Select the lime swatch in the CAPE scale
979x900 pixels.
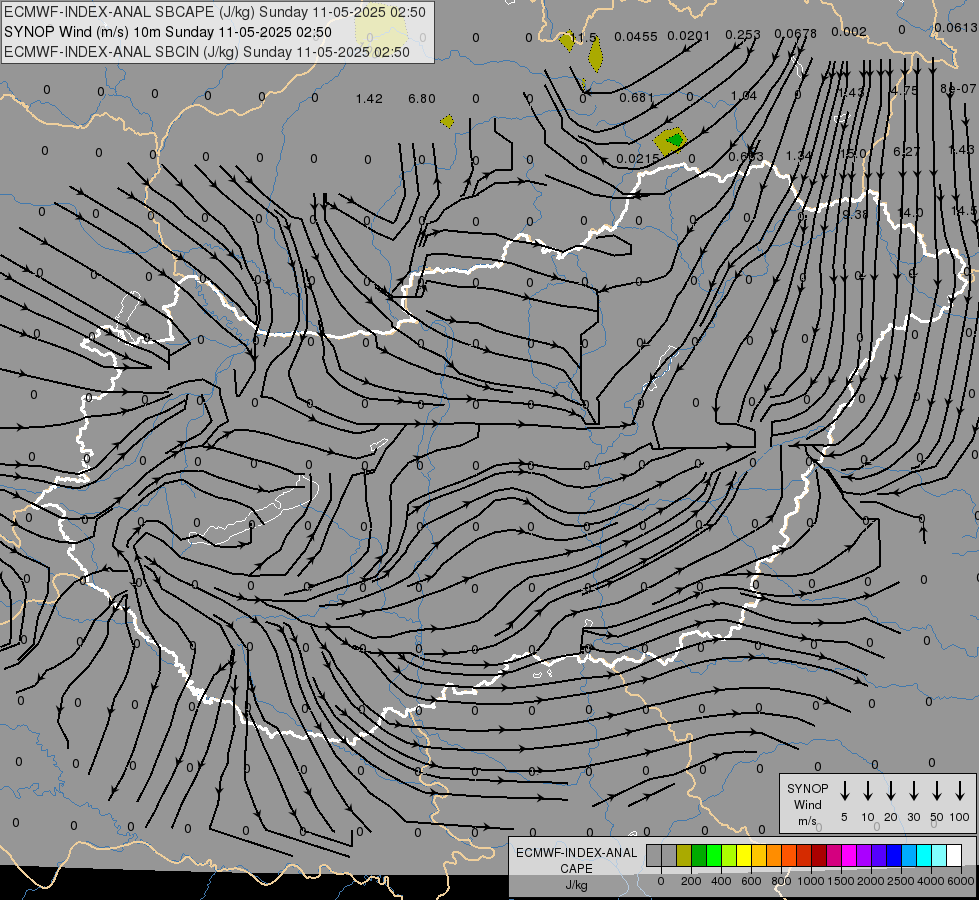pos(729,855)
